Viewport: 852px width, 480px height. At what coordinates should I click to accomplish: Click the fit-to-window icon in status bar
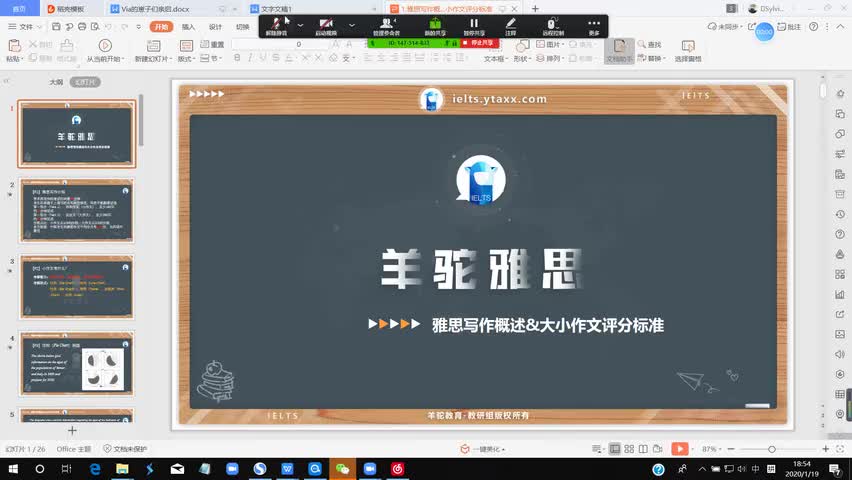click(x=840, y=449)
